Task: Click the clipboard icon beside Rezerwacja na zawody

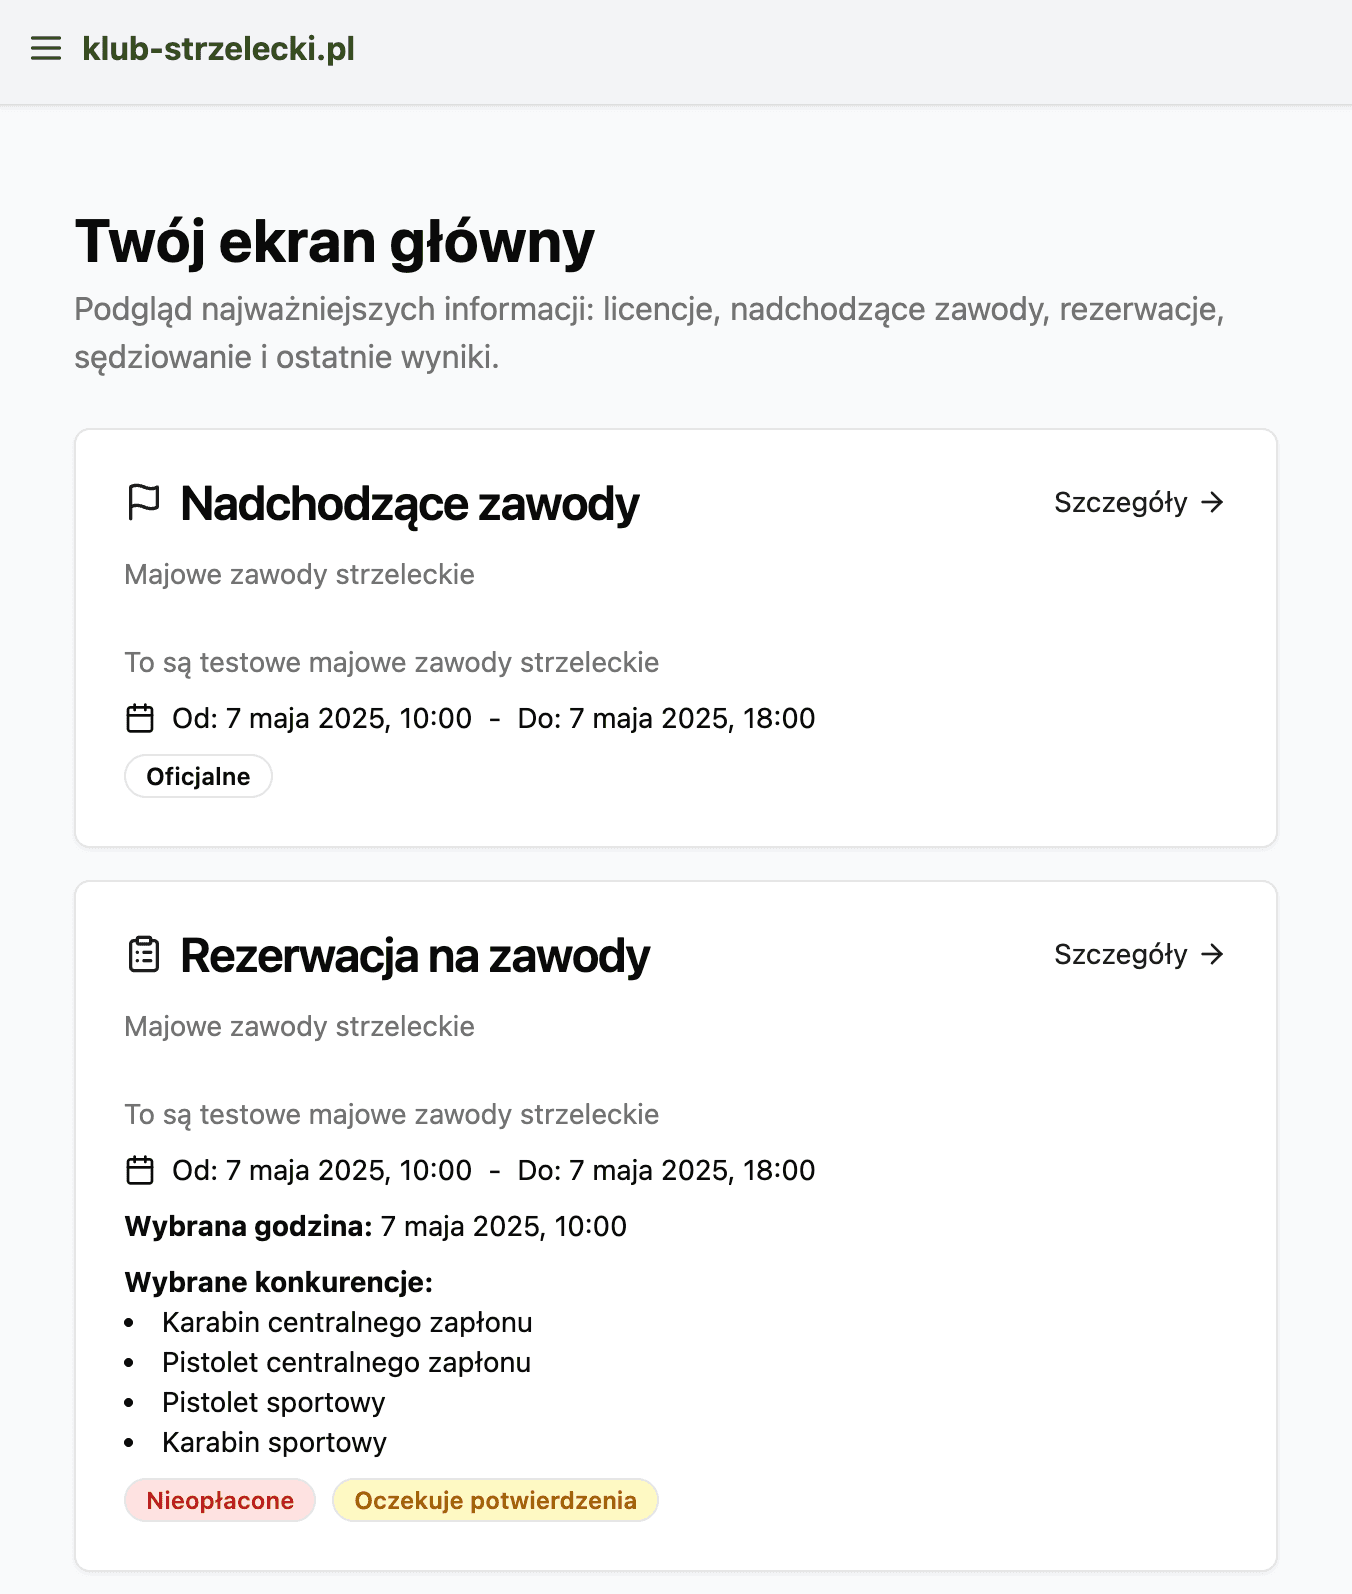Action: click(x=144, y=954)
